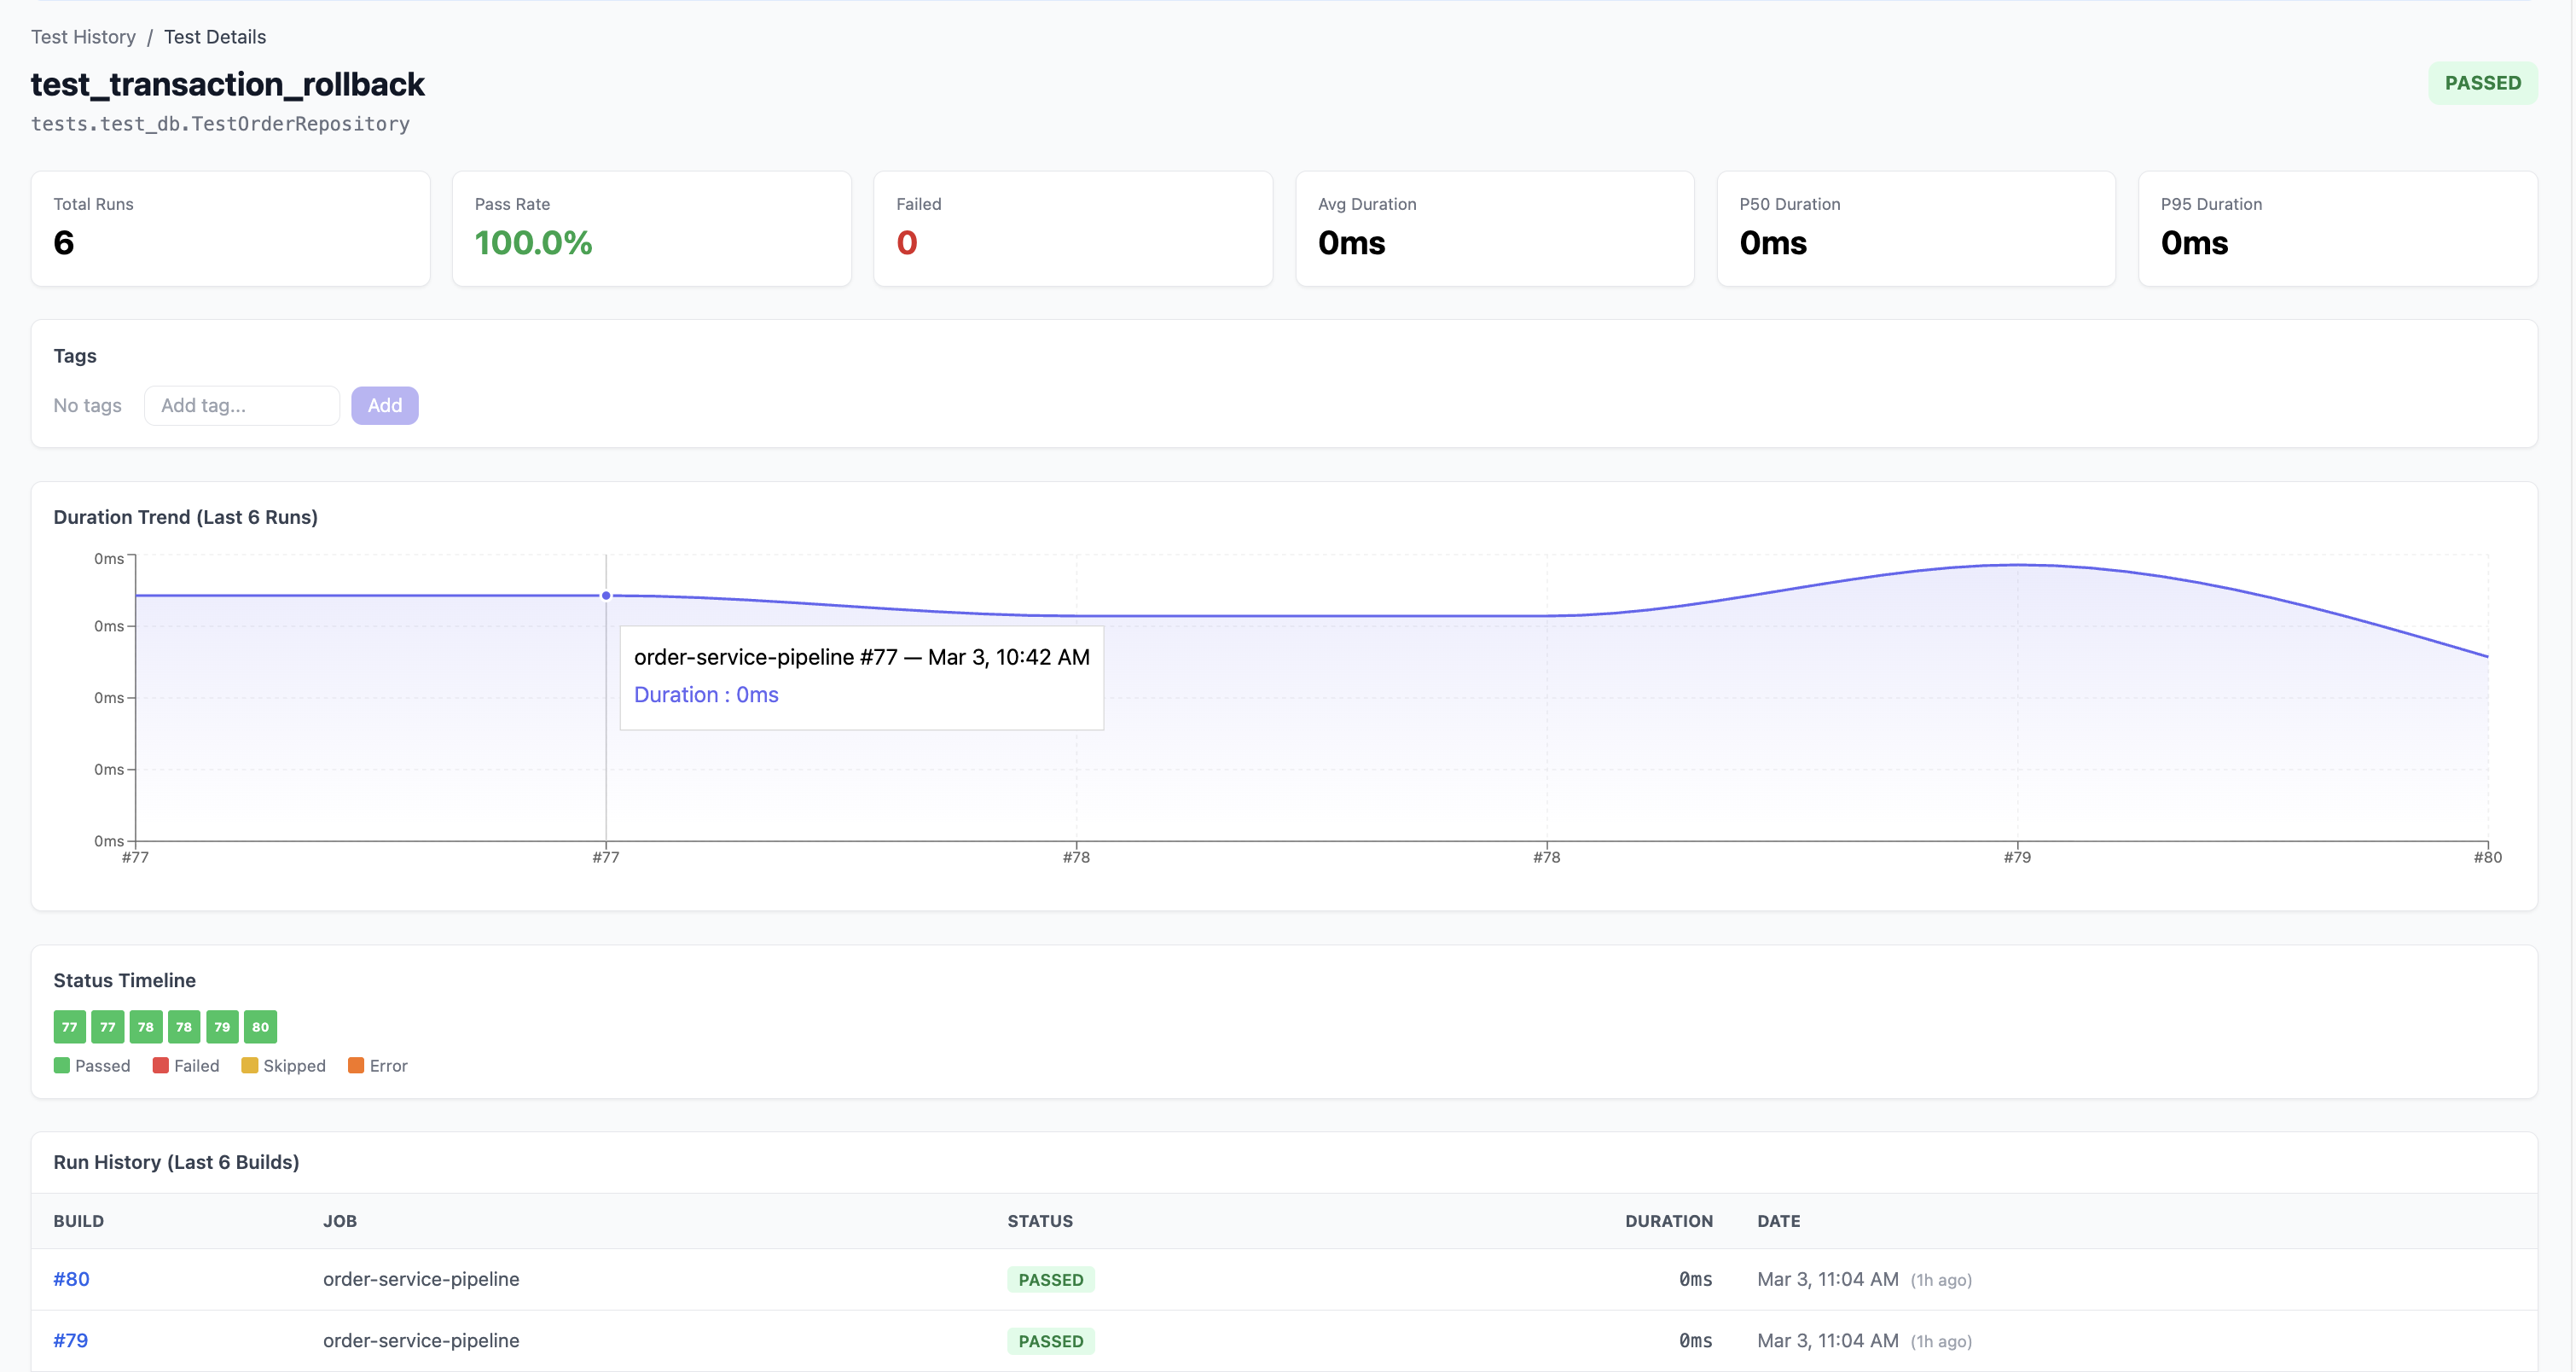Click the #79 axis label on duration chart

click(2016, 857)
